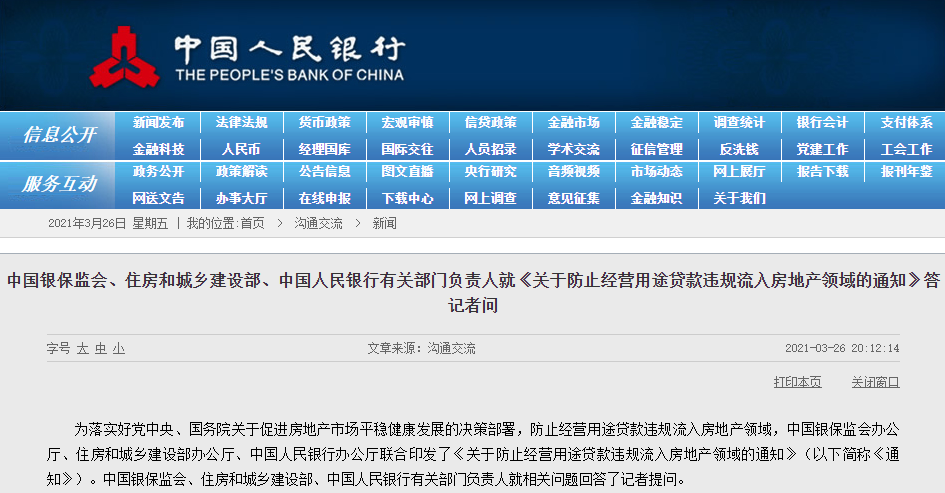Go to 报刊年鉴 section
Viewport: 945px width, 493px height.
906,172
